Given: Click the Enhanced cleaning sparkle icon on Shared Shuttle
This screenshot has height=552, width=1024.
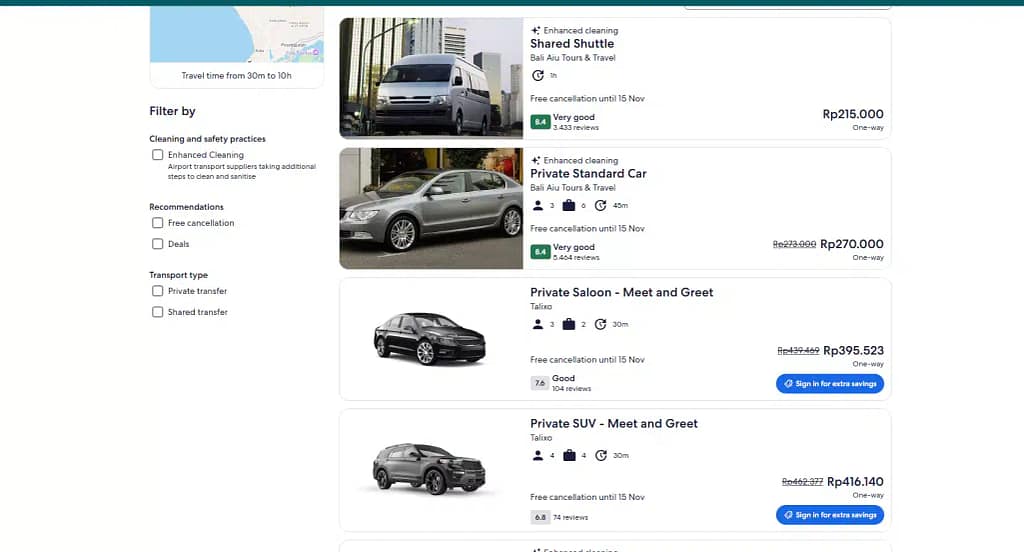Looking at the screenshot, I should pyautogui.click(x=536, y=31).
